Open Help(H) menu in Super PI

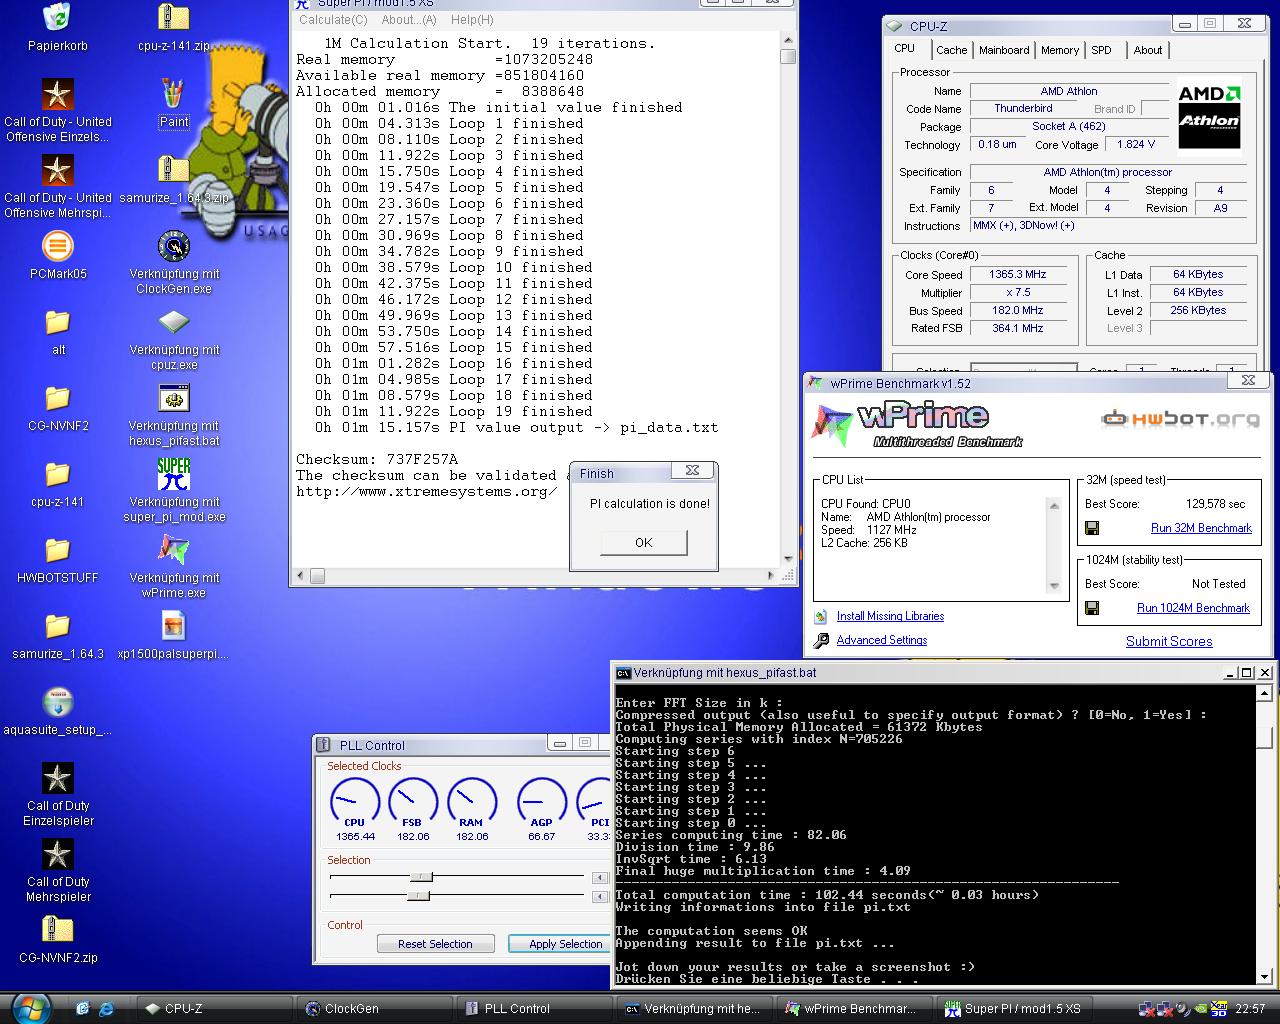[x=472, y=19]
